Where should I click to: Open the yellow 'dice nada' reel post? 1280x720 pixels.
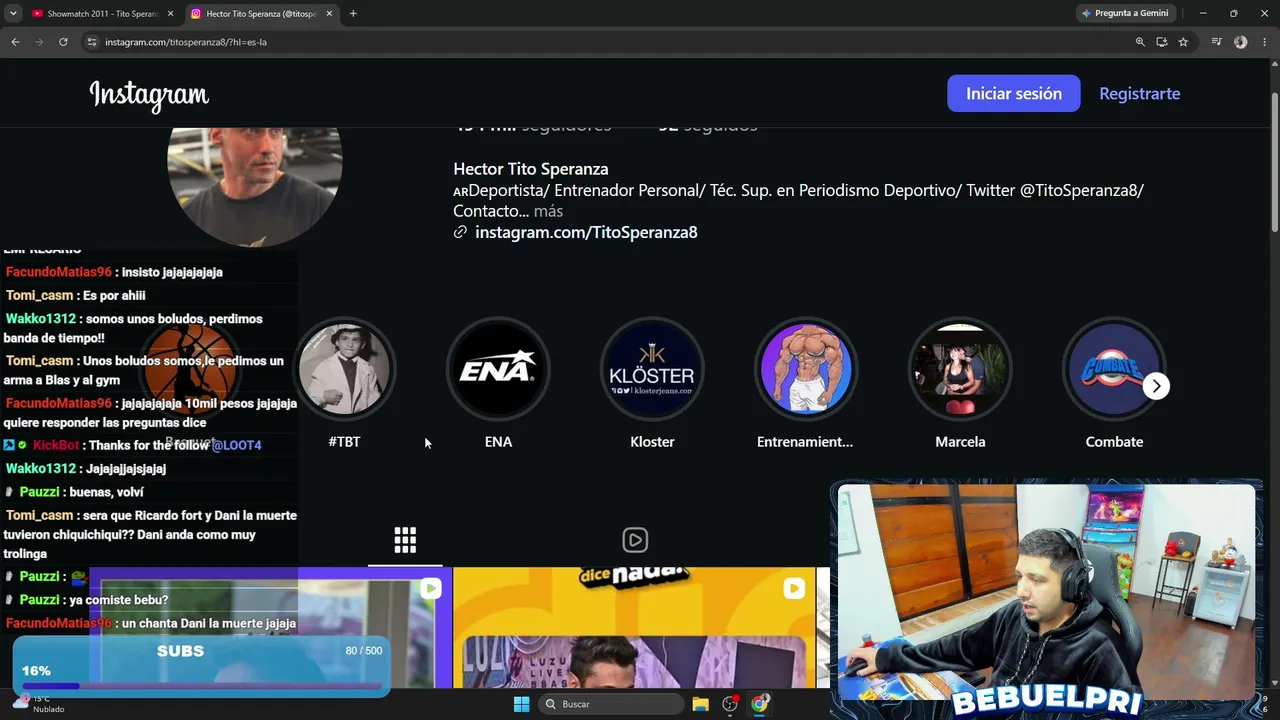coord(634,628)
